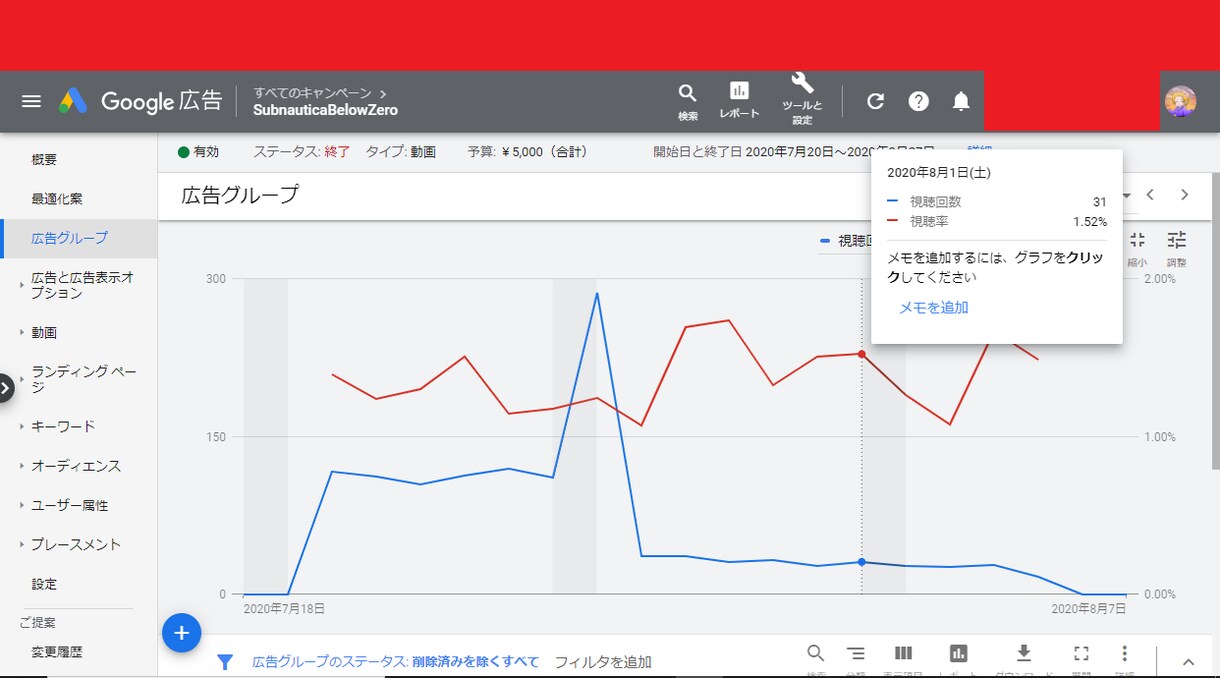Open the hamburger main menu

point(31,101)
